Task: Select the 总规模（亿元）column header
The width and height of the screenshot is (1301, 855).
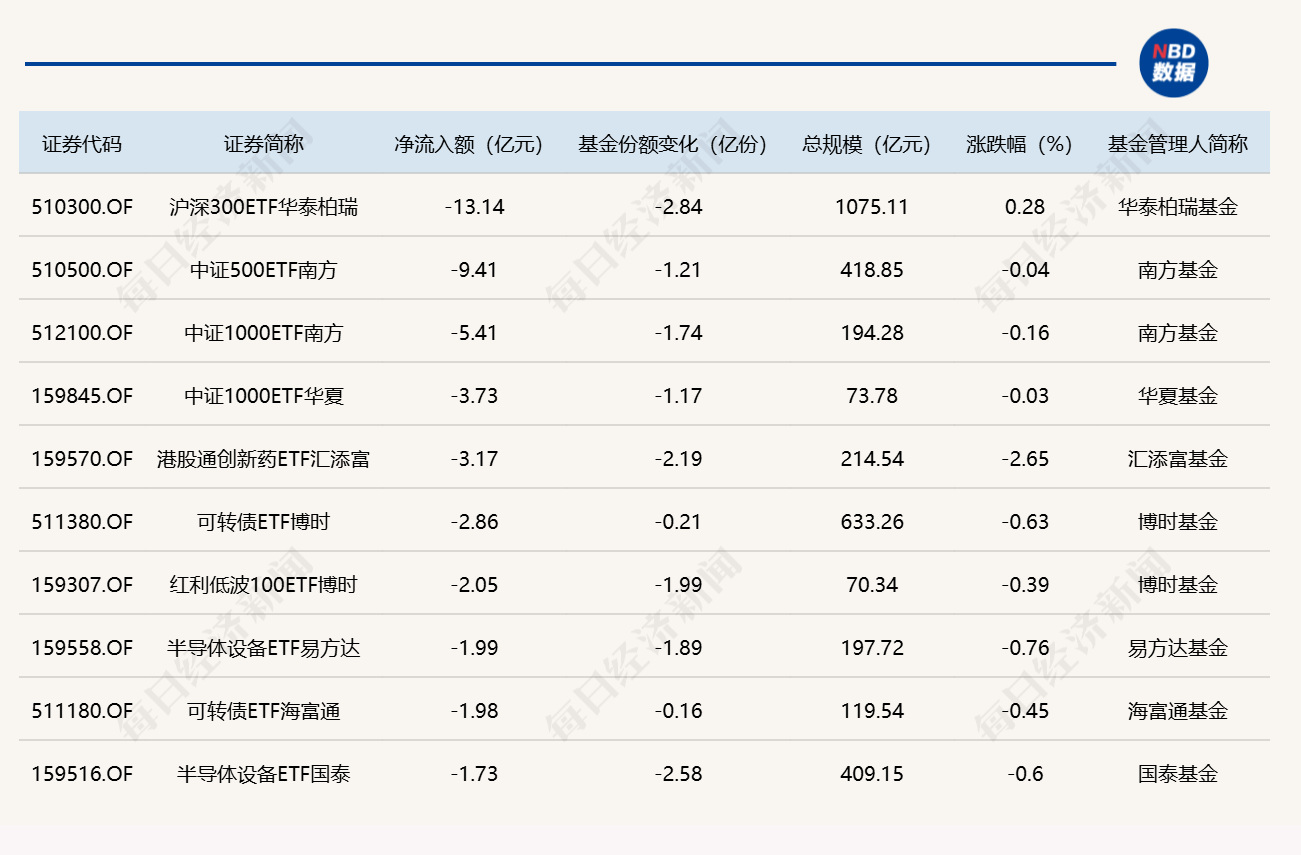Action: pyautogui.click(x=867, y=144)
